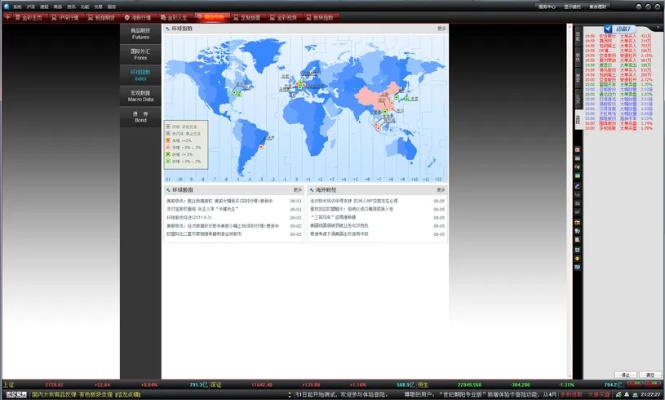Screen dimensions: 665x400
Task: Click 'More' link in global stocks news panel
Action: click(x=297, y=189)
